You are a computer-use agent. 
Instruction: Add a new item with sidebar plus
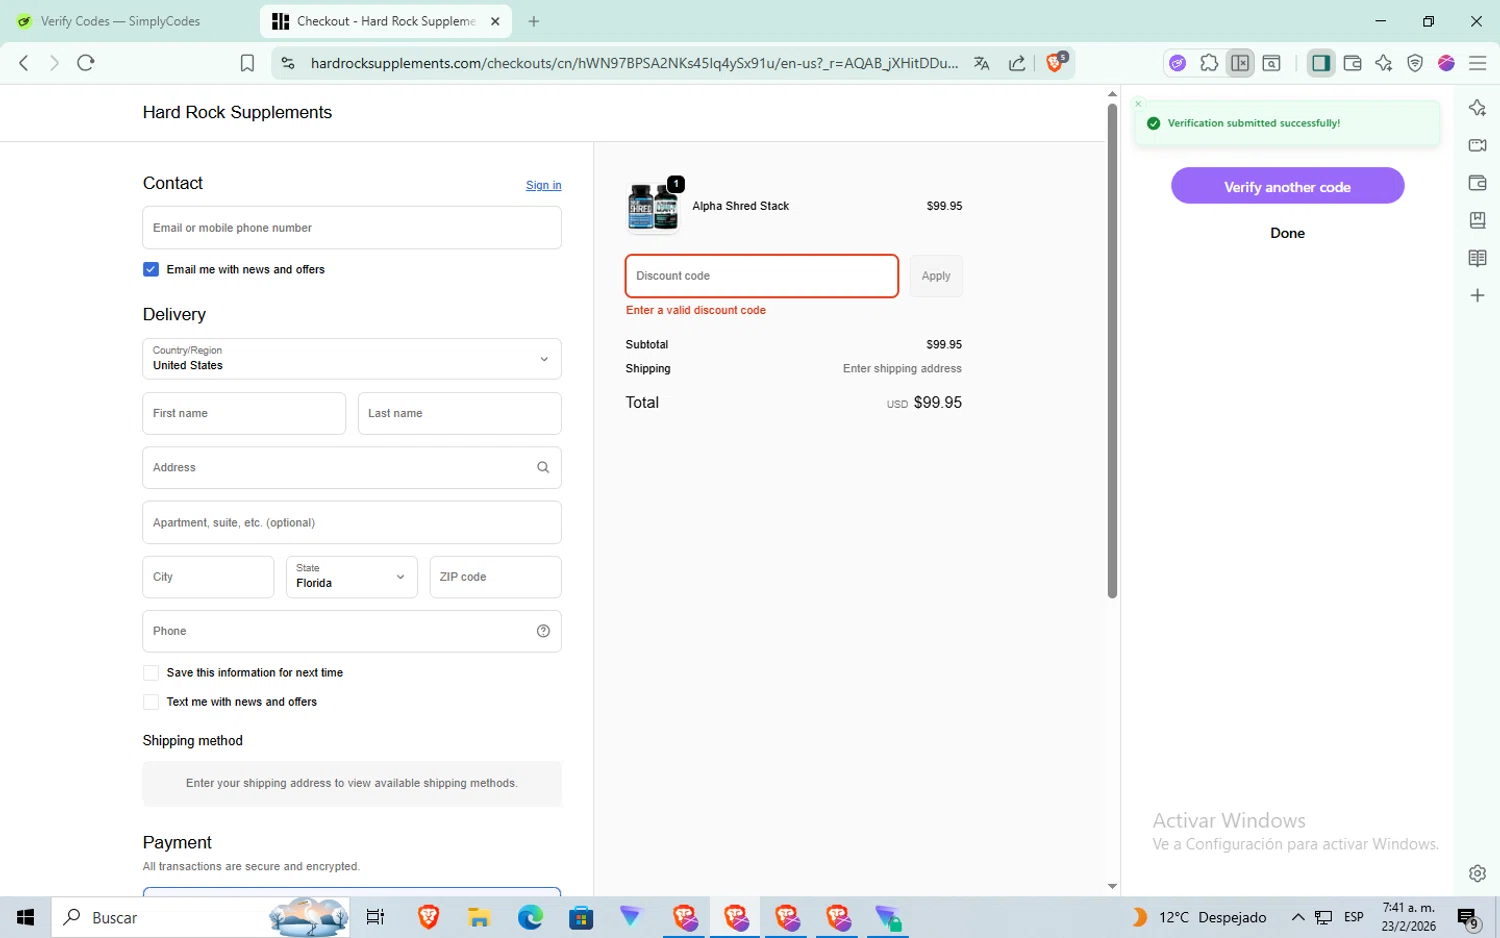pyautogui.click(x=1477, y=295)
